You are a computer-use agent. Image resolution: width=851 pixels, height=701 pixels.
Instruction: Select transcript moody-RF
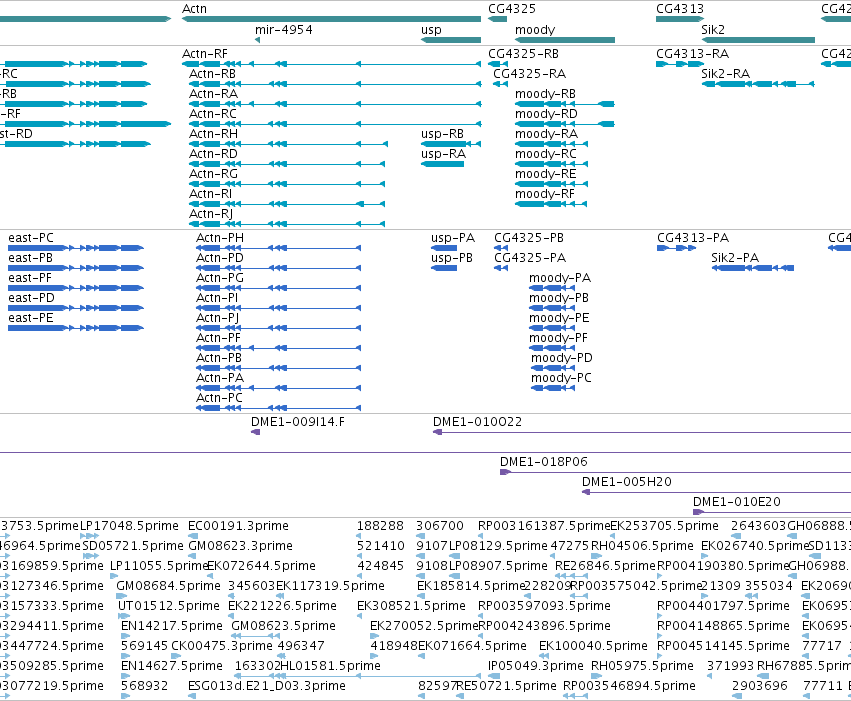coord(545,194)
